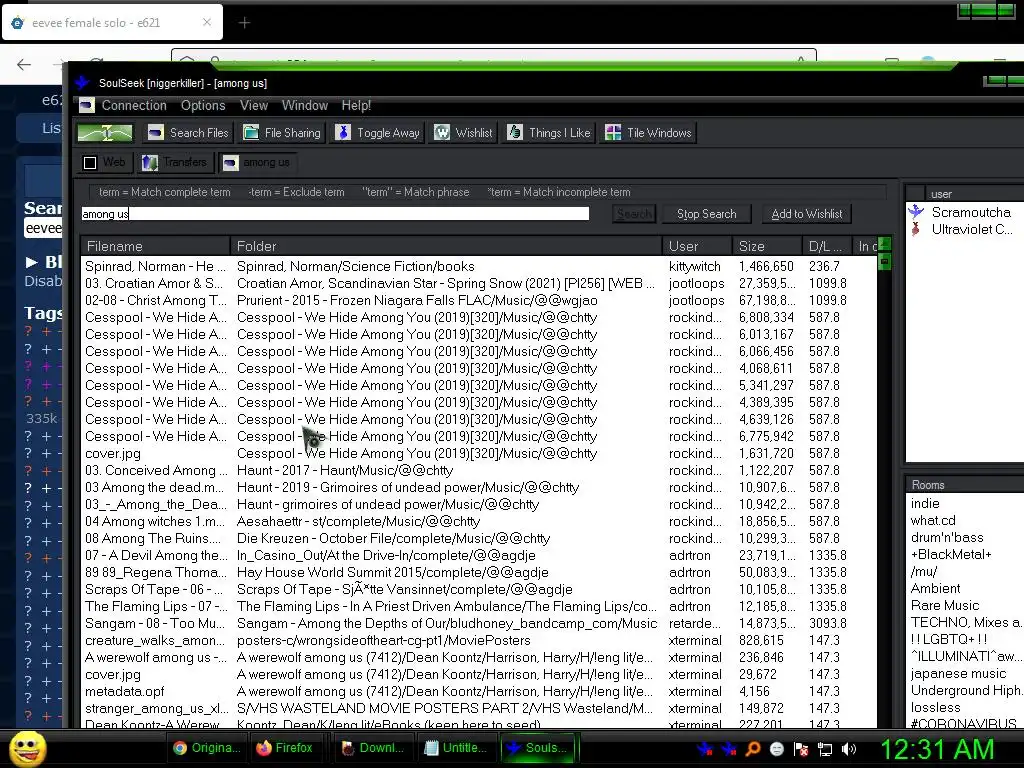Open the Wishlist toolbar item

(x=463, y=133)
